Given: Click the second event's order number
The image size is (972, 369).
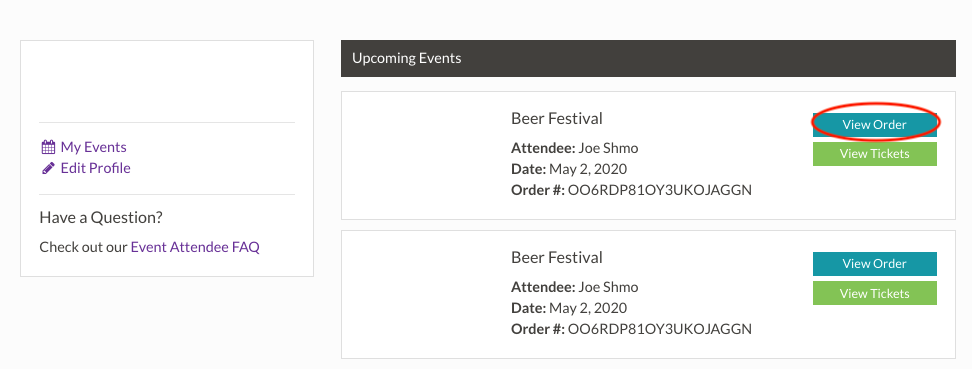Looking at the screenshot, I should coord(660,329).
